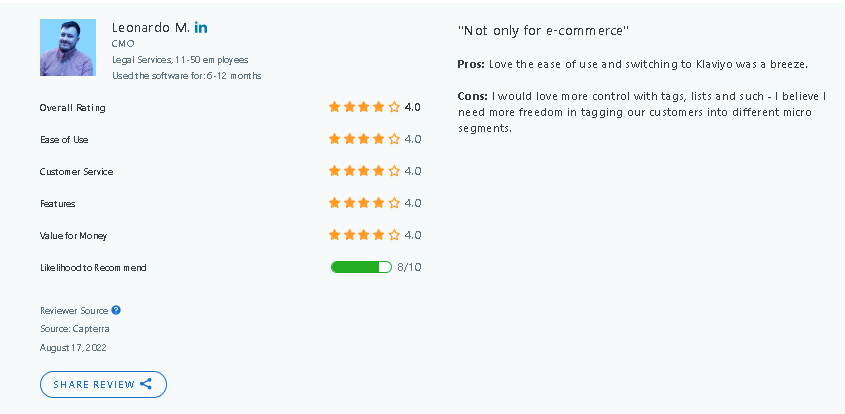
Task: Click the share icon in Share Review button
Action: point(146,384)
